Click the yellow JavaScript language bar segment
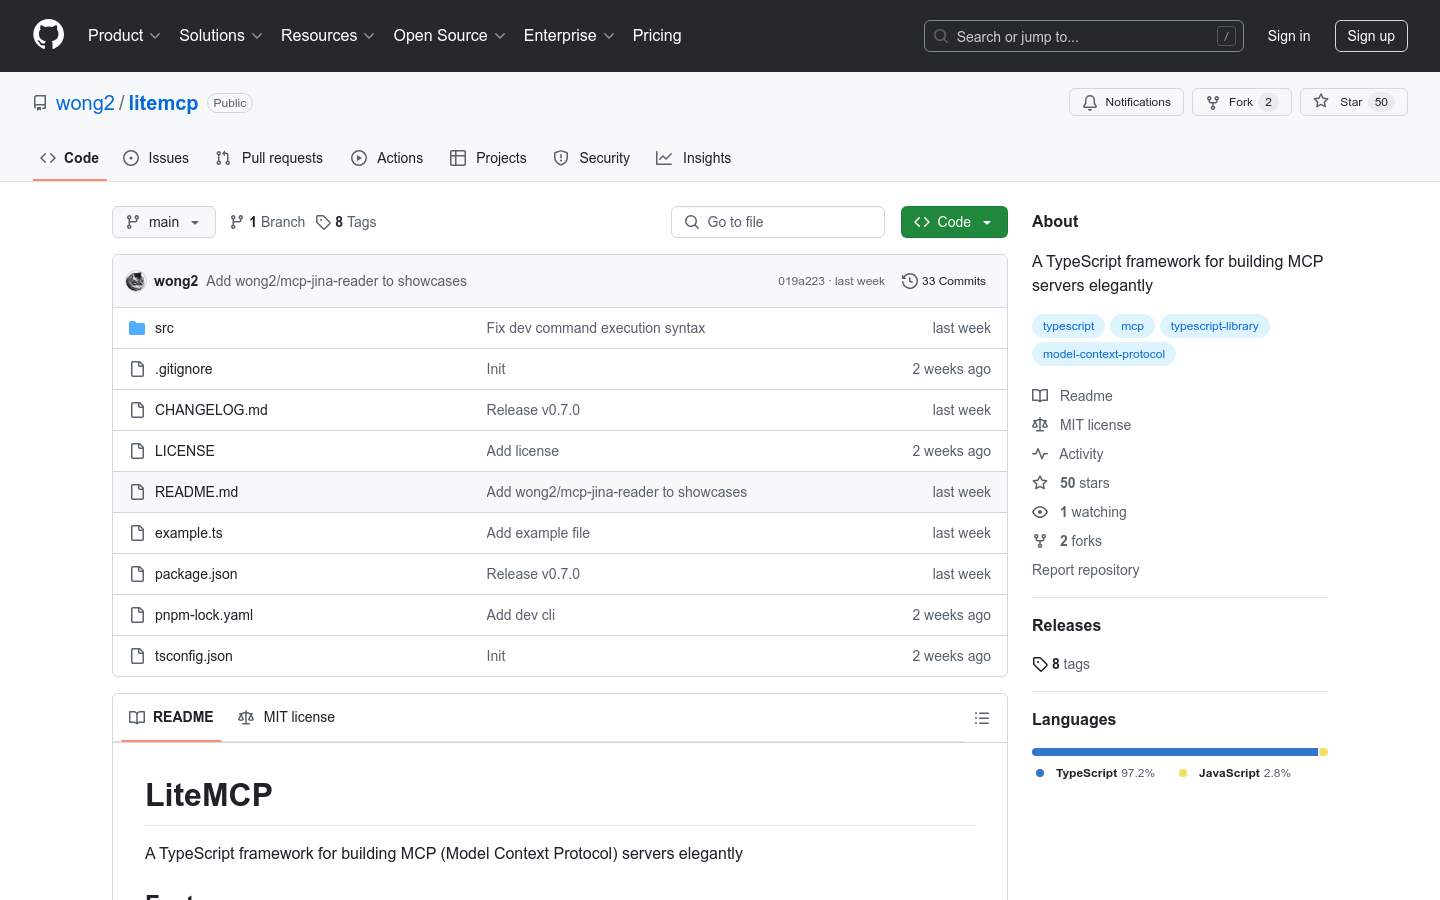The height and width of the screenshot is (900, 1440). click(x=1324, y=752)
